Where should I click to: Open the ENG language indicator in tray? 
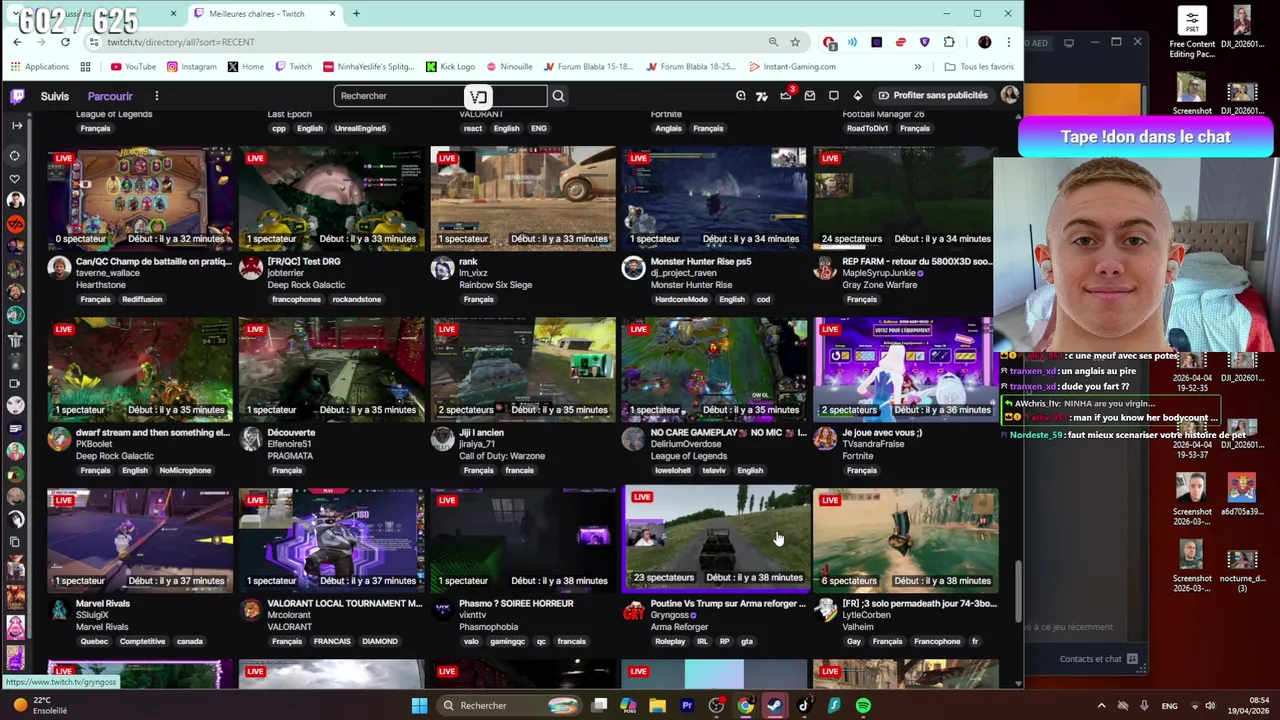[x=1169, y=706]
